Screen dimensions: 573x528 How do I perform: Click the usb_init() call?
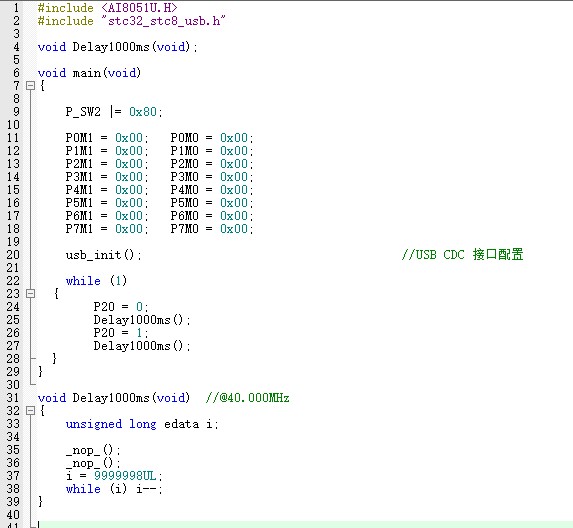pos(103,255)
